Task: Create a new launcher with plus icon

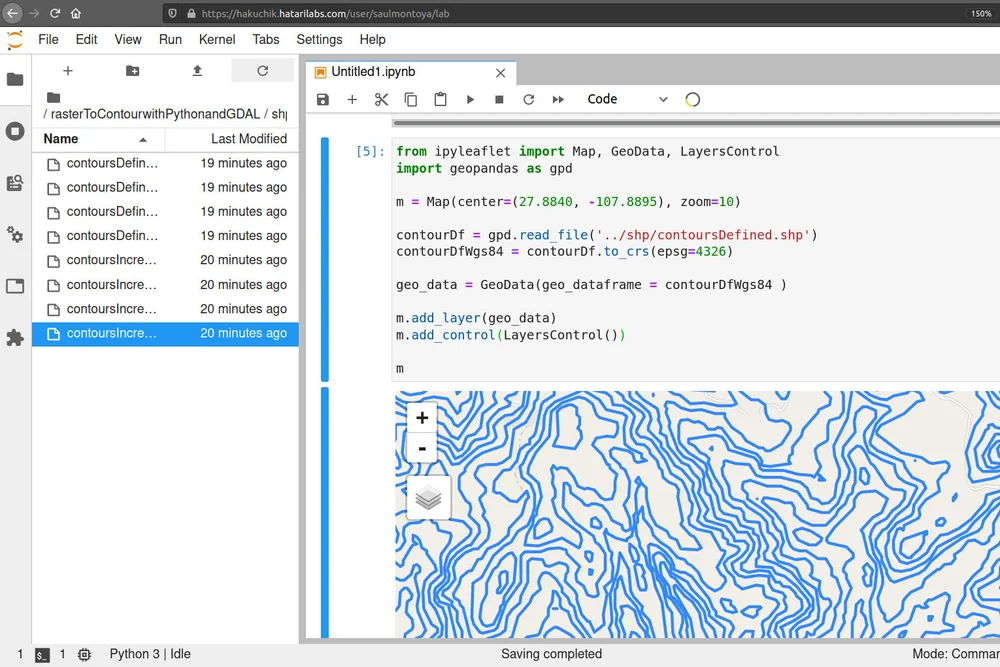Action: pyautogui.click(x=68, y=71)
